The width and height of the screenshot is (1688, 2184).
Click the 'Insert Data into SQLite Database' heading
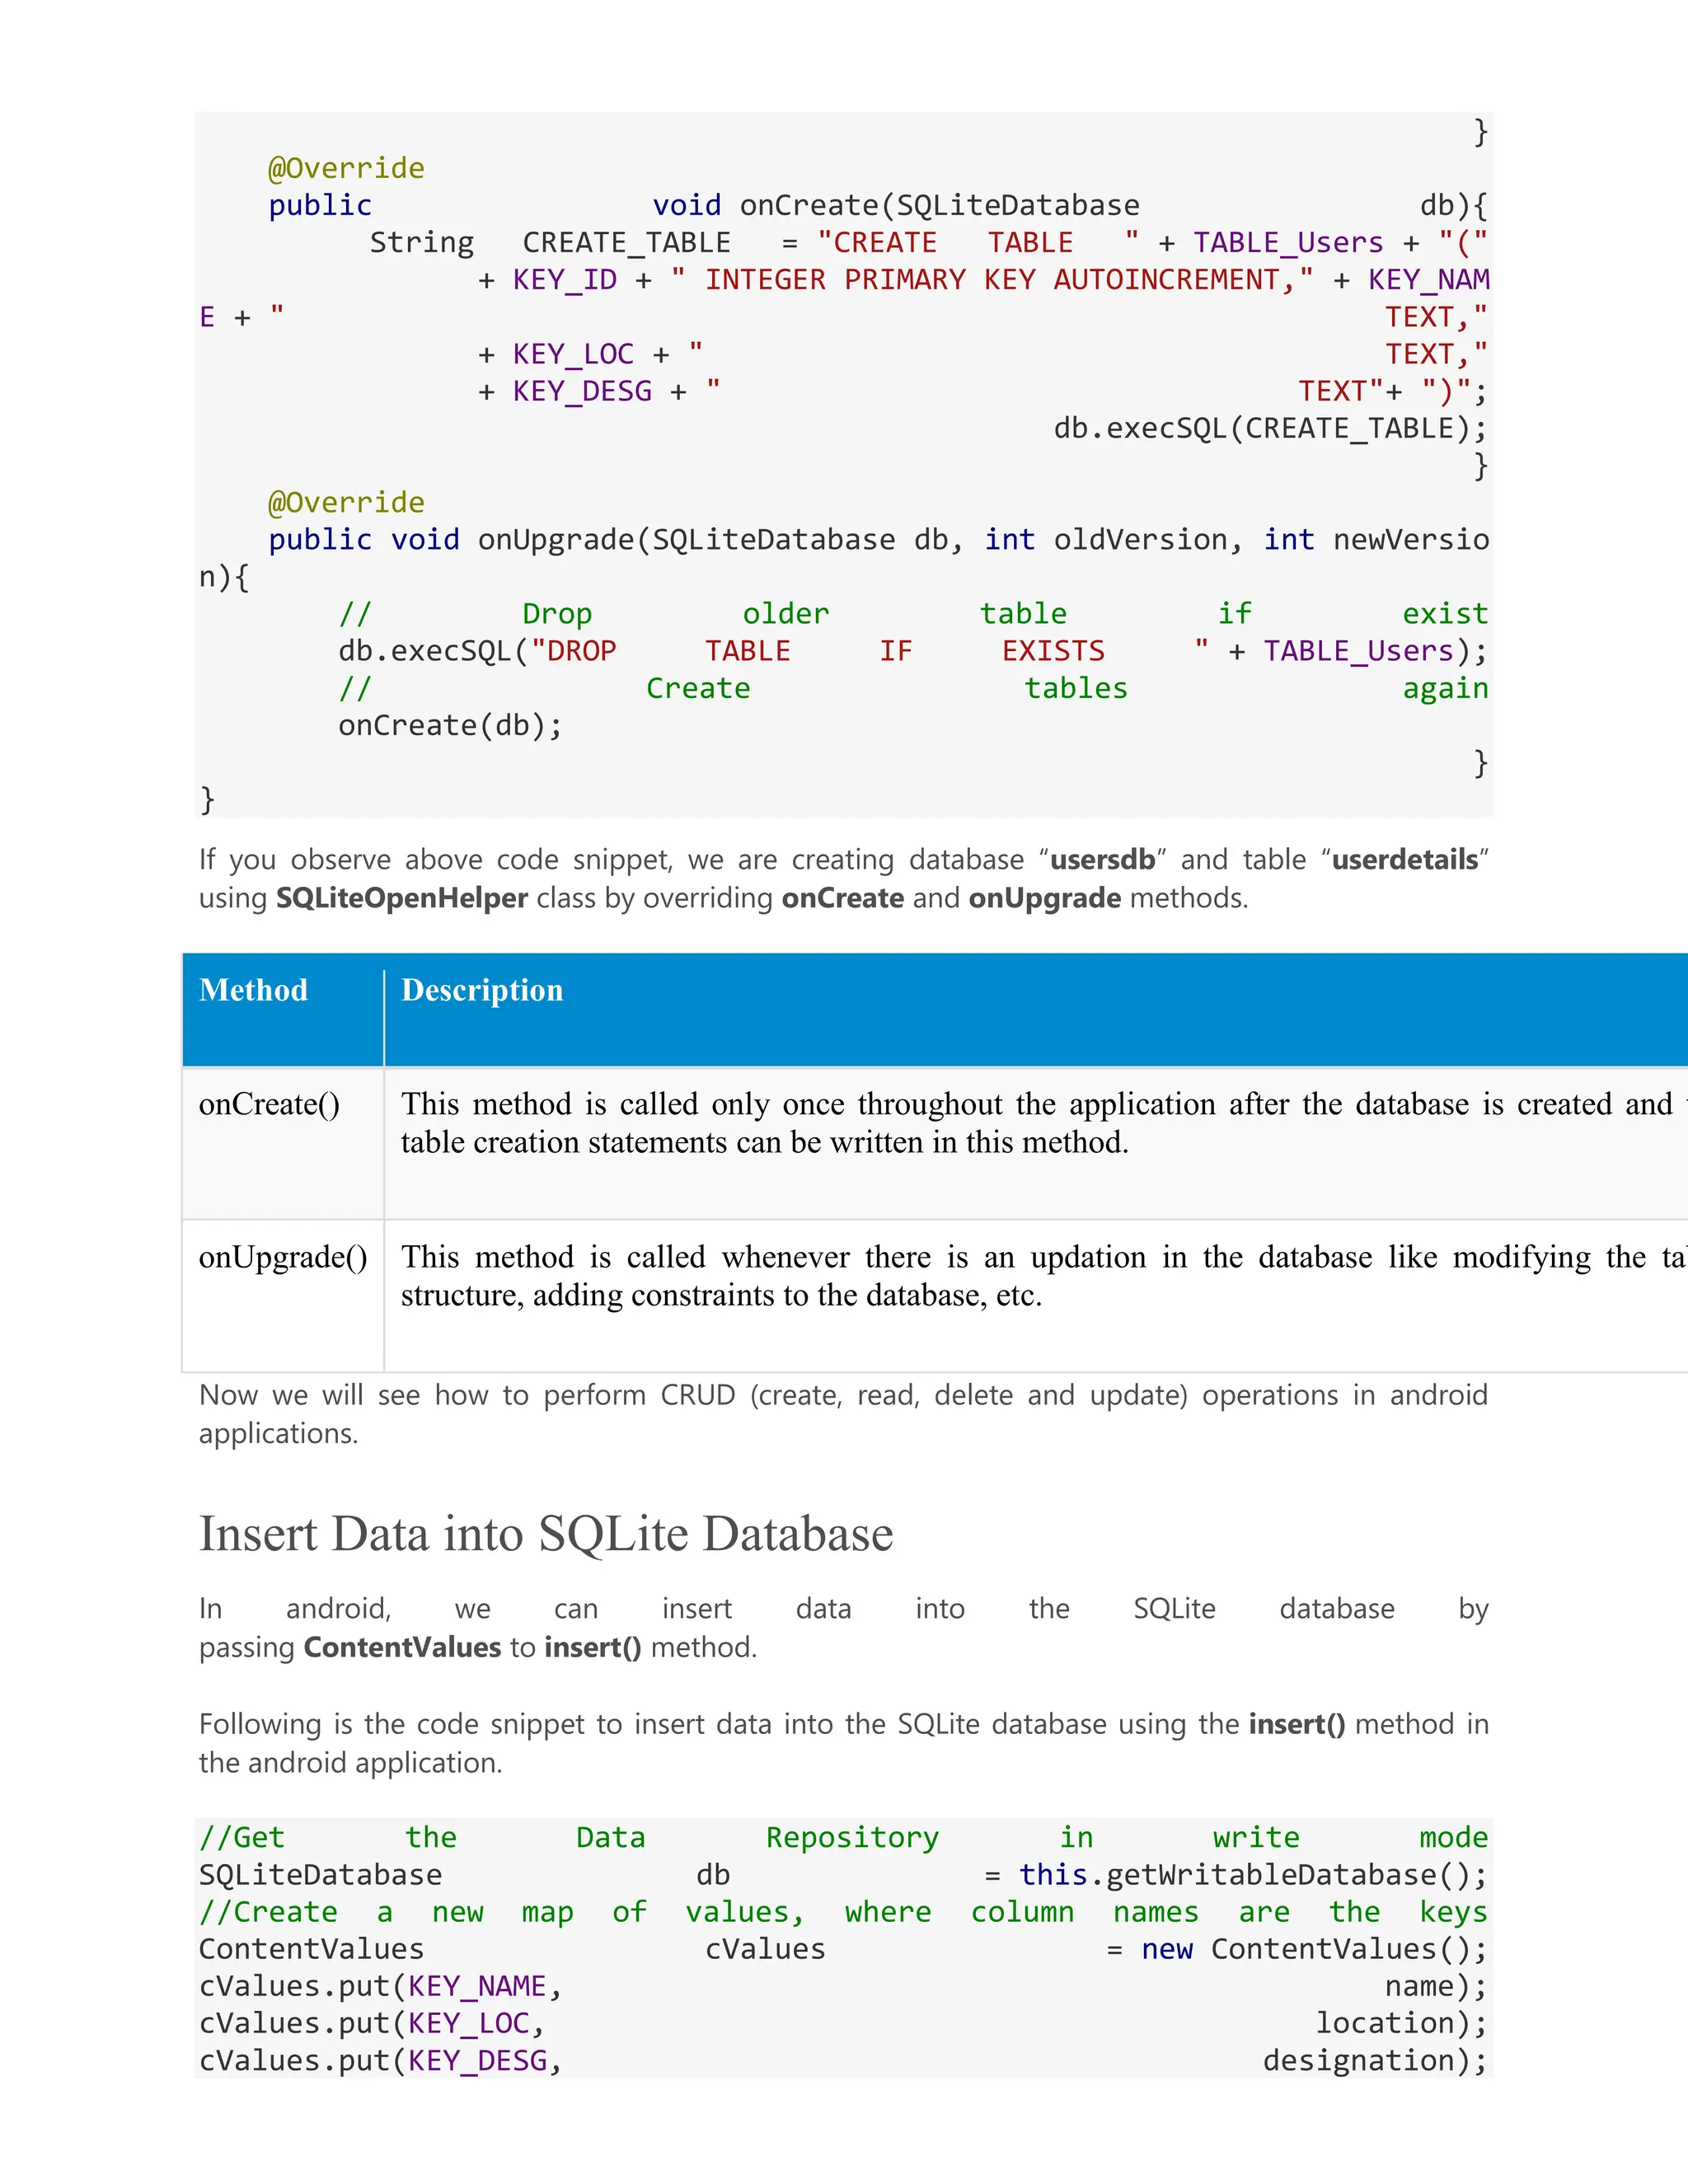click(x=545, y=1534)
